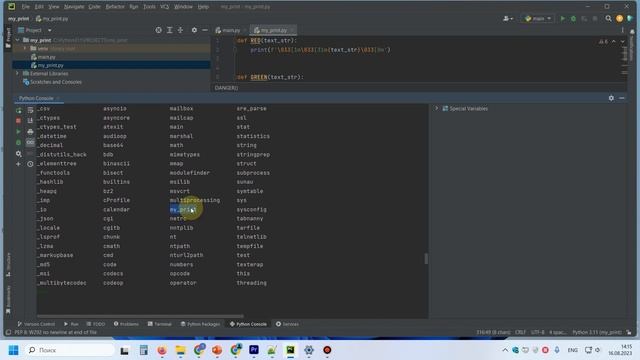Screen dimensions: 640x360
Task: Run the main configuration with green arrow
Action: pyautogui.click(x=563, y=18)
